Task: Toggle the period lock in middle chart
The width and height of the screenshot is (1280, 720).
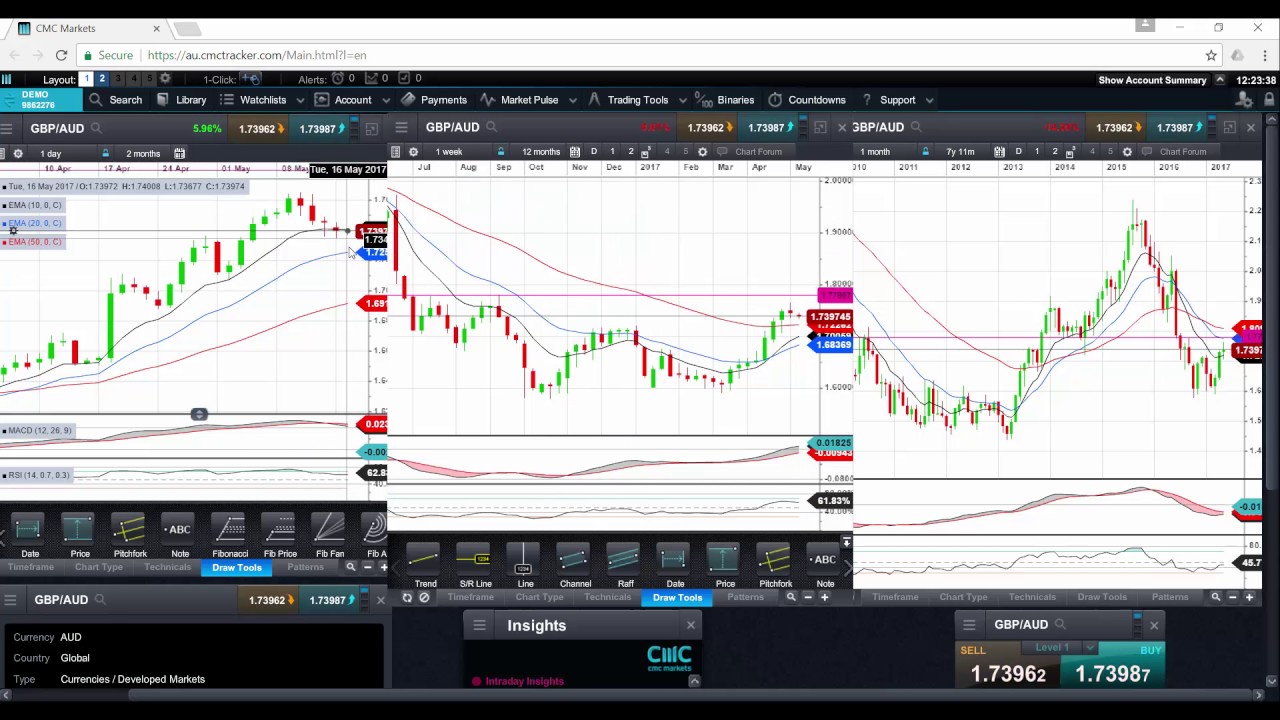Action: 501,152
